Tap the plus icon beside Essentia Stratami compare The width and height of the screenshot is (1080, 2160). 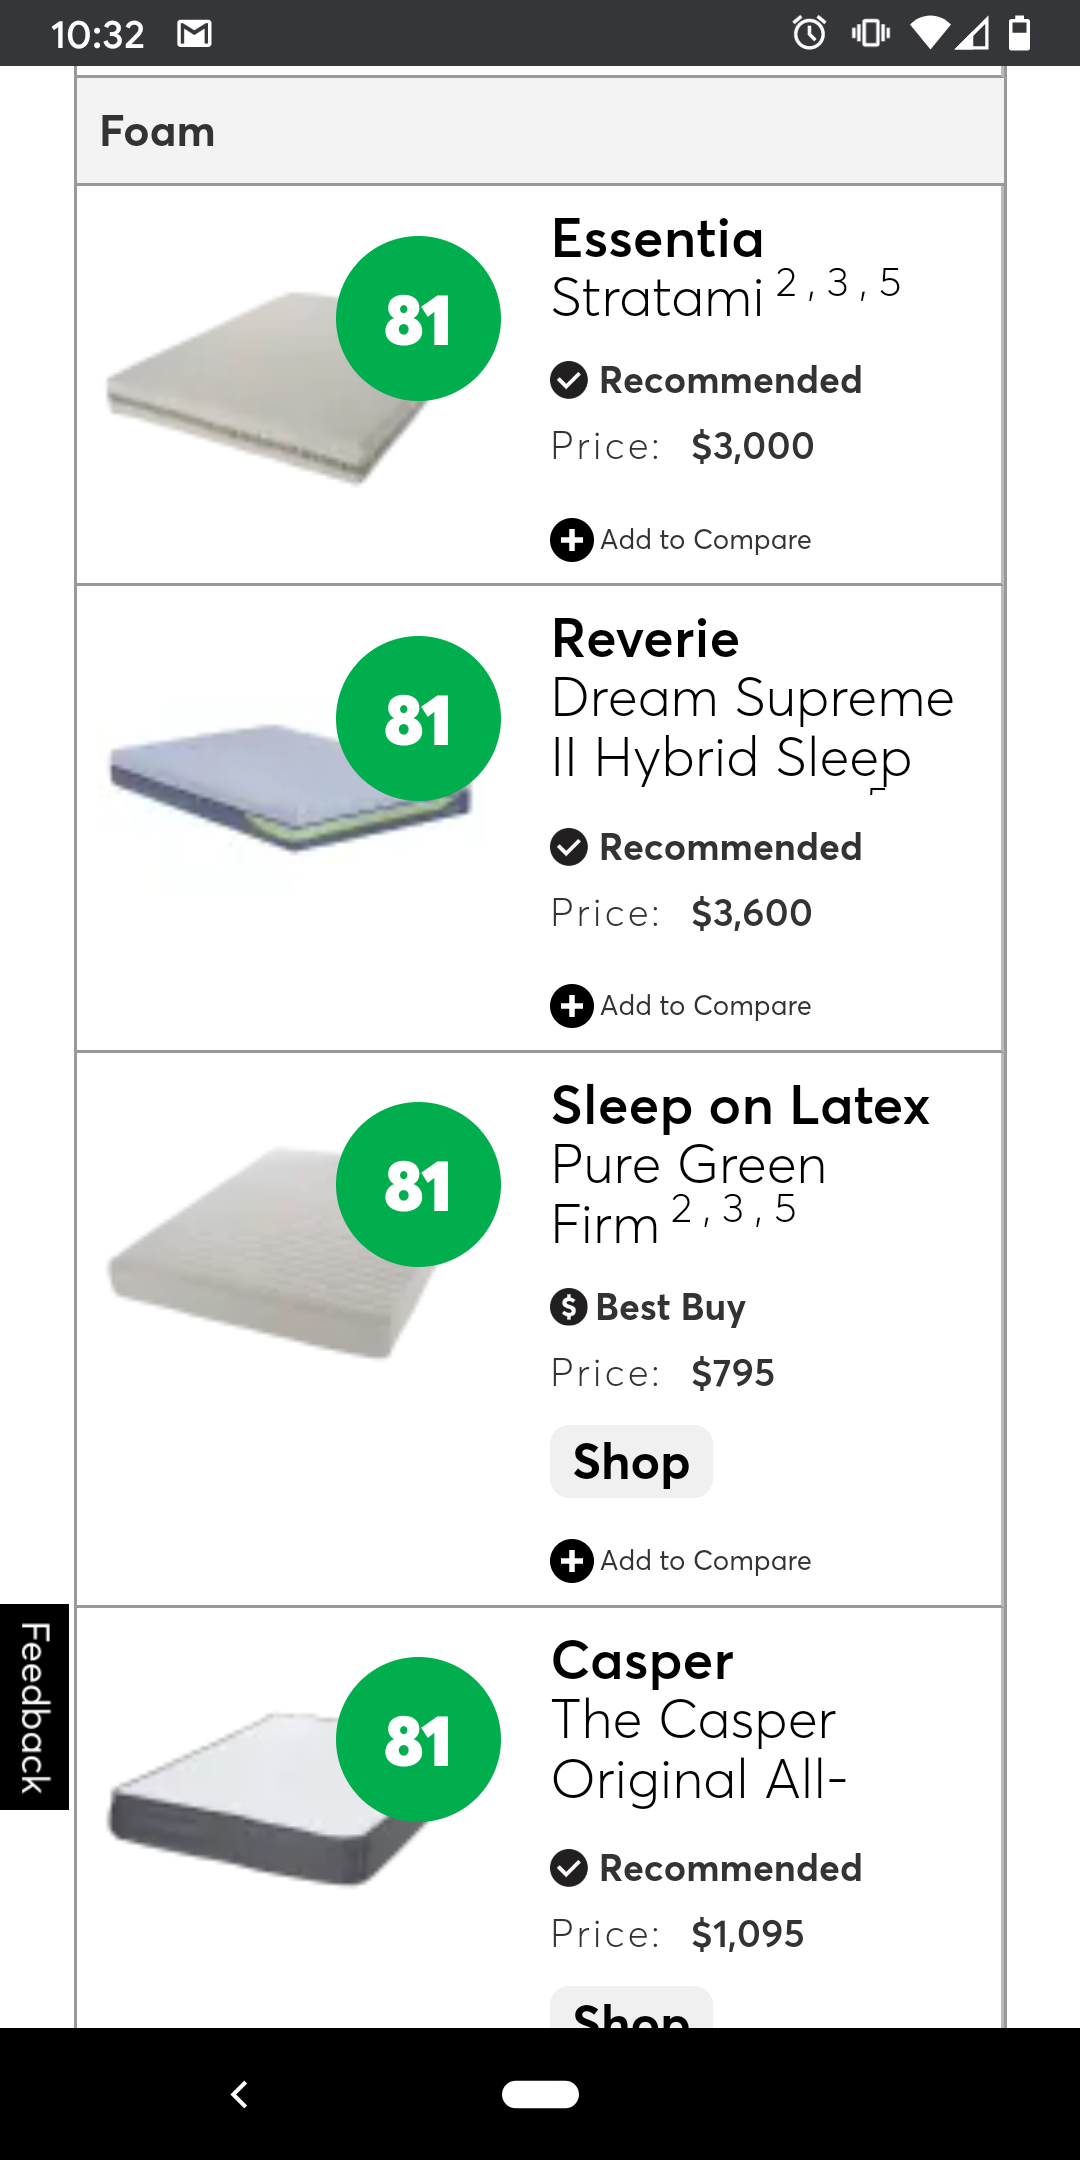pyautogui.click(x=571, y=540)
